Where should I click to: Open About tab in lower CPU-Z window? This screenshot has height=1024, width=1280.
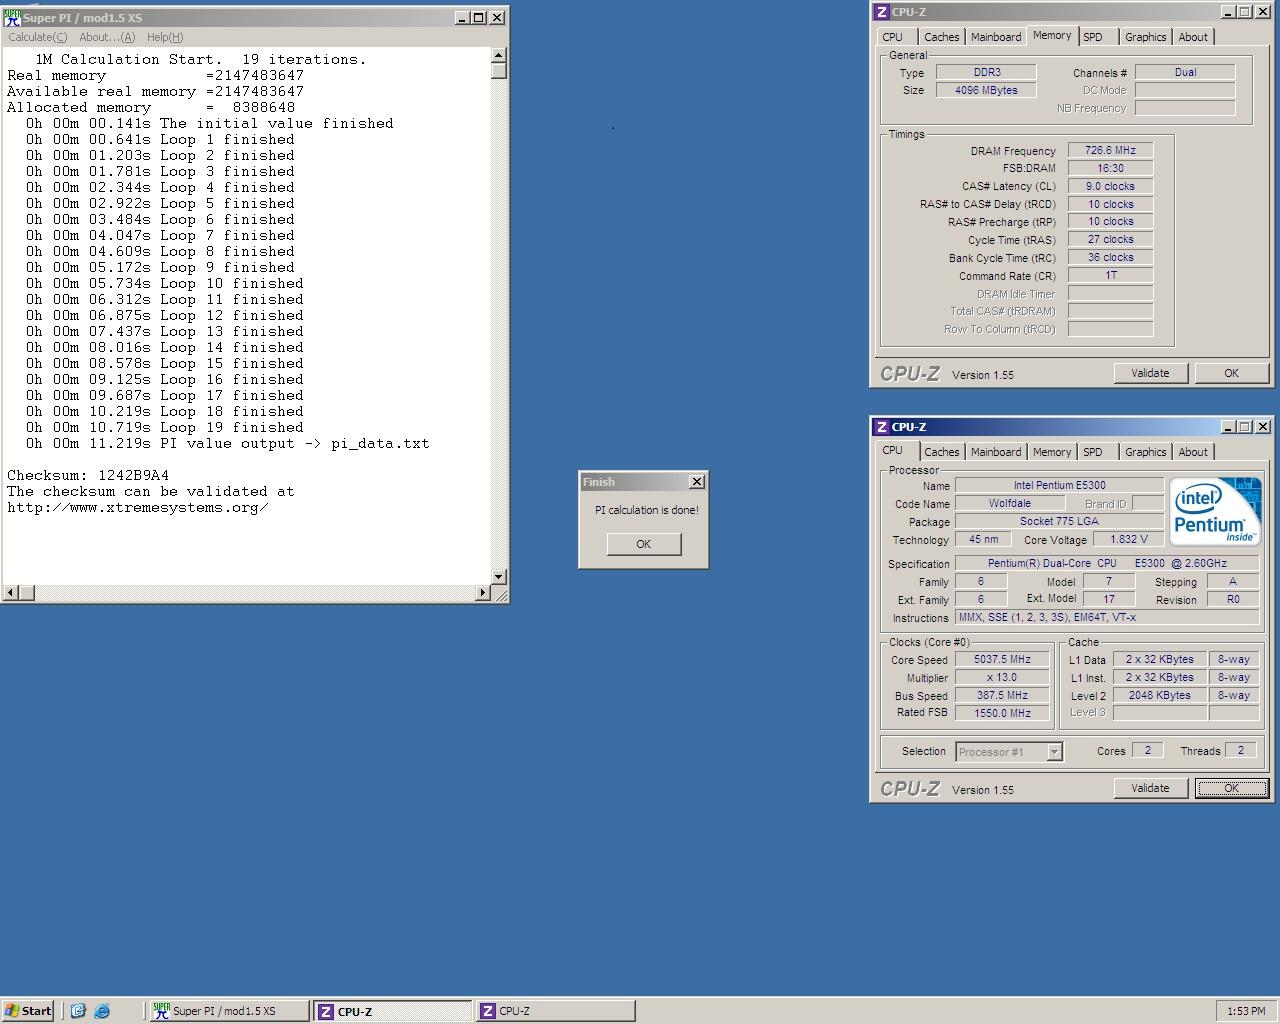tap(1193, 452)
